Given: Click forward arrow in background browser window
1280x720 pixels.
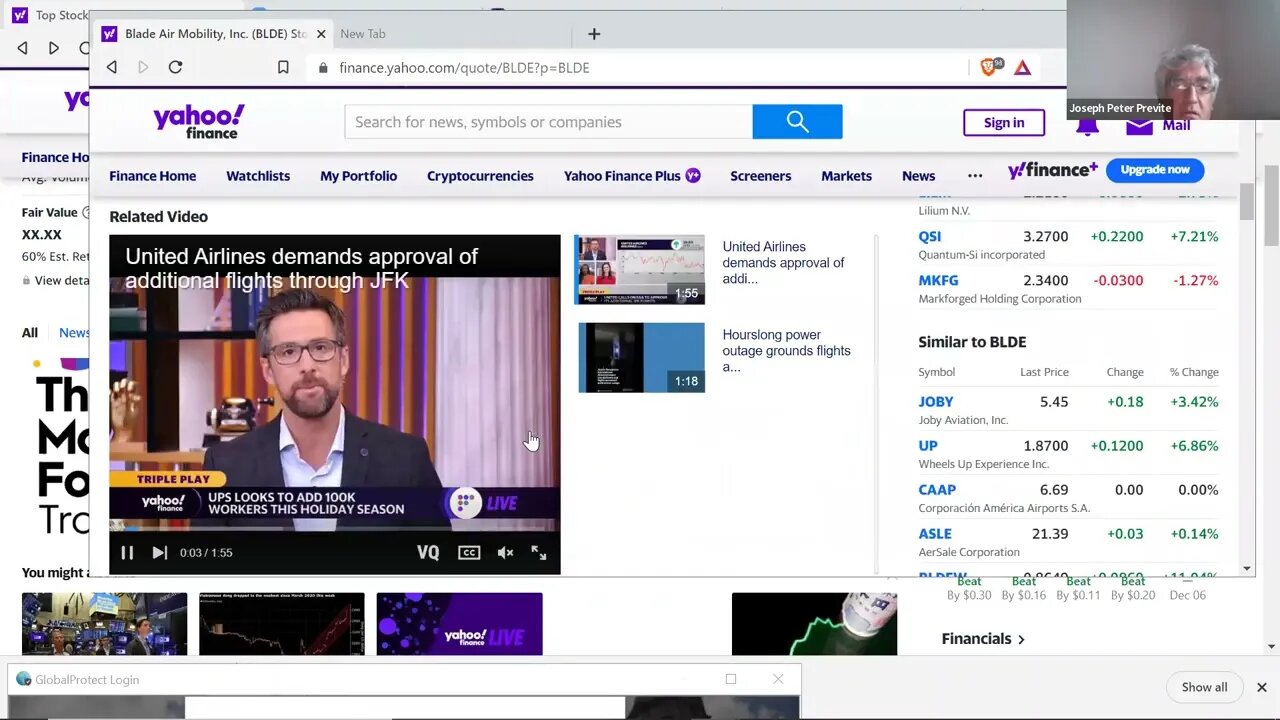Looking at the screenshot, I should (54, 48).
